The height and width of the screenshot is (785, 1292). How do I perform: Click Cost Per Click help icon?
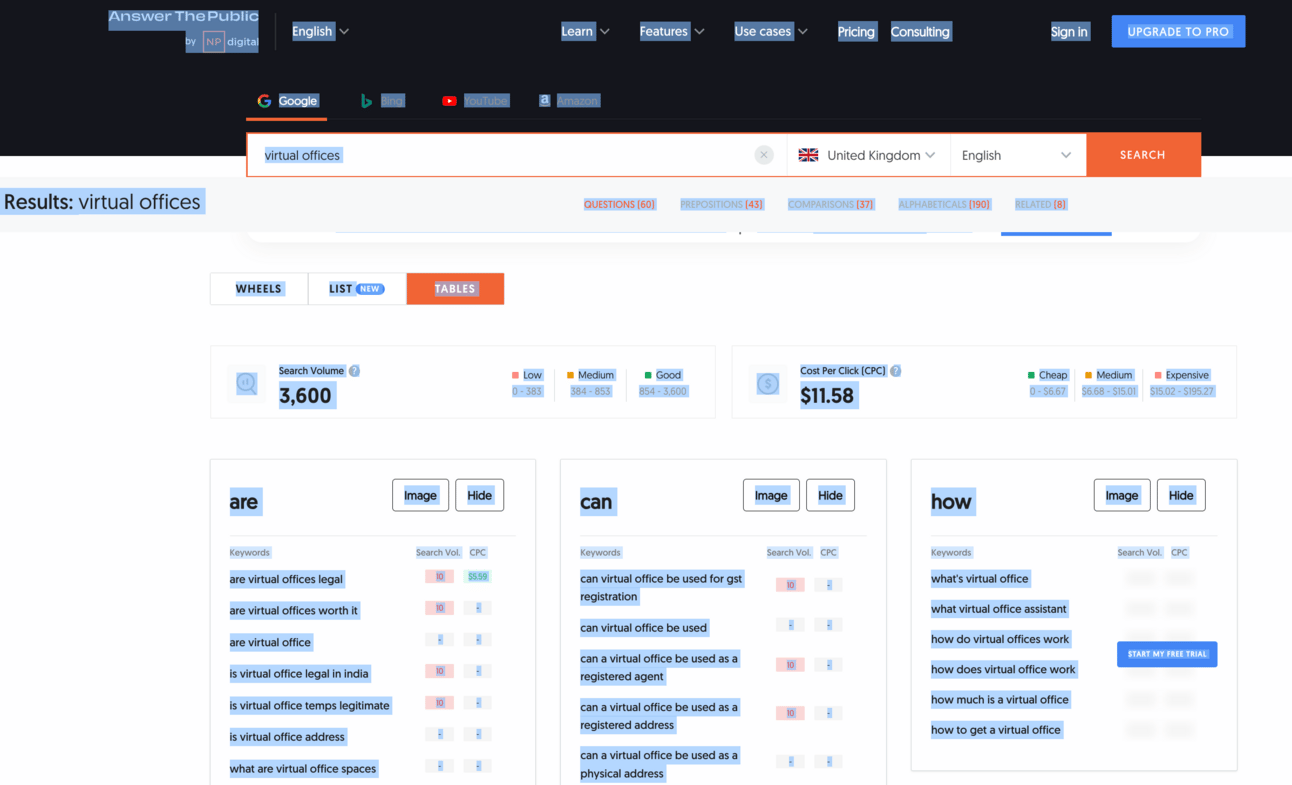point(895,371)
